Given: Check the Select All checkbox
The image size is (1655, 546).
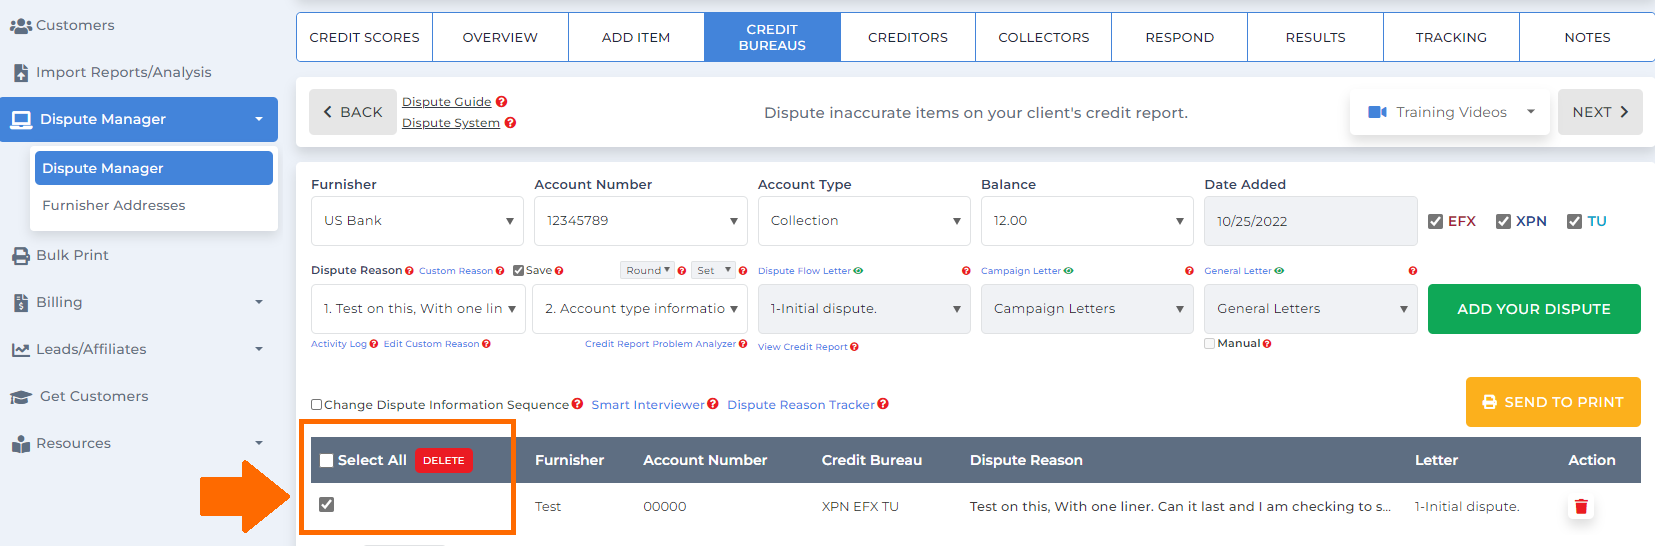Looking at the screenshot, I should pos(326,461).
